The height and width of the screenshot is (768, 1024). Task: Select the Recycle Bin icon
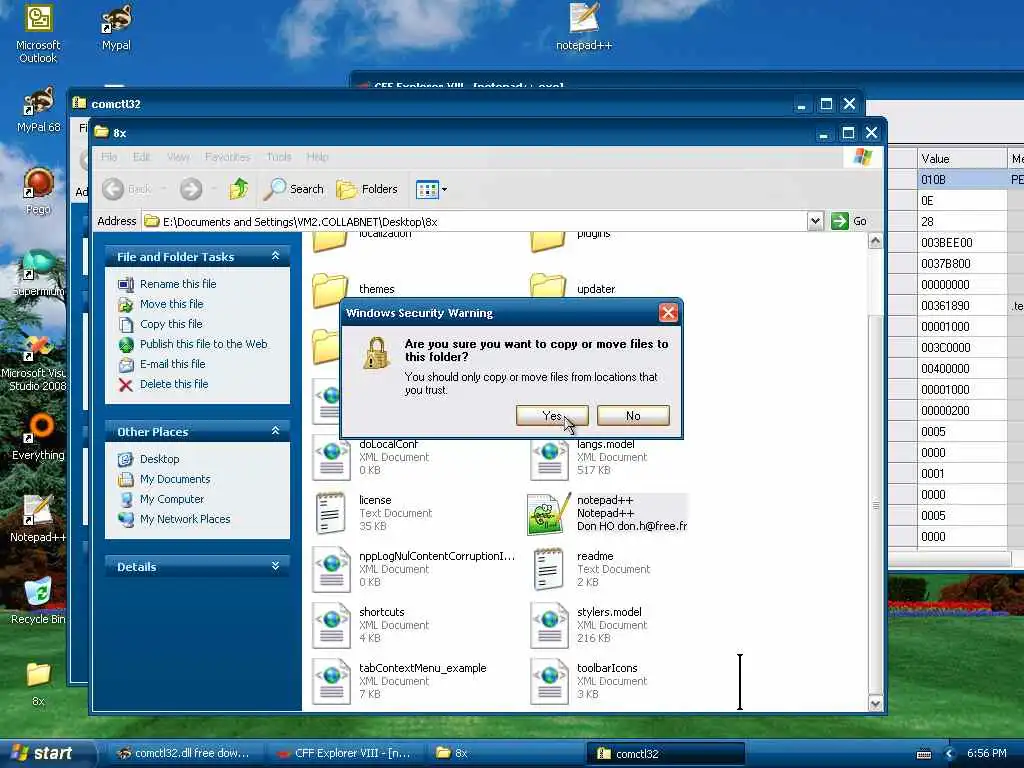point(38,601)
